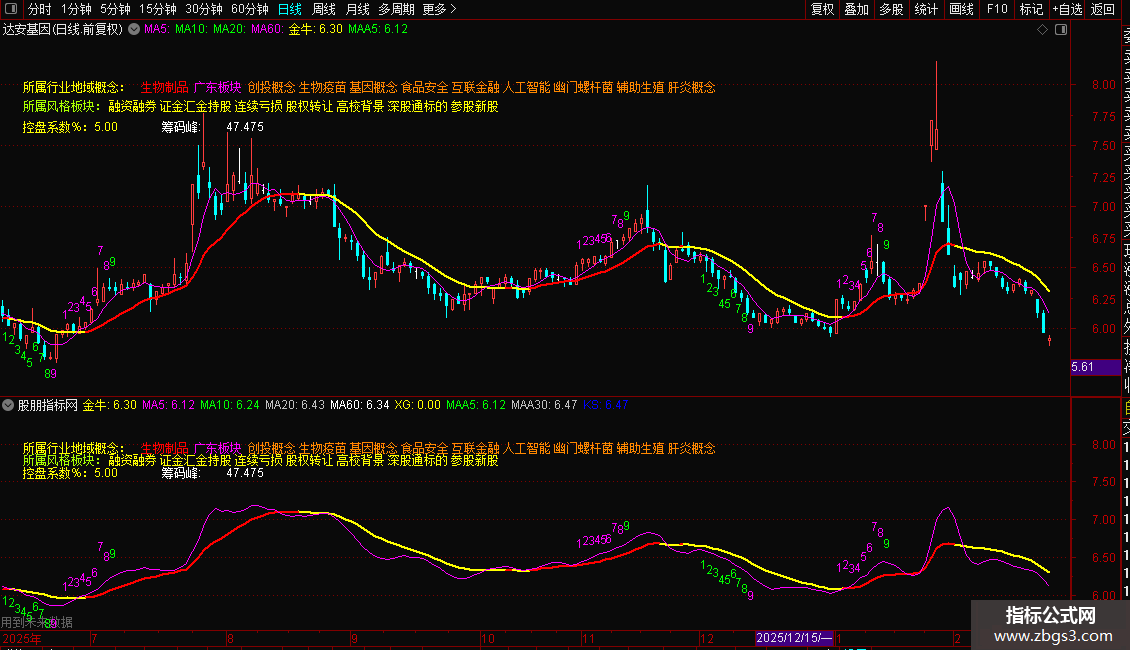The height and width of the screenshot is (650, 1130).
Task: Expand the 更多 periods menu
Action: tap(439, 9)
